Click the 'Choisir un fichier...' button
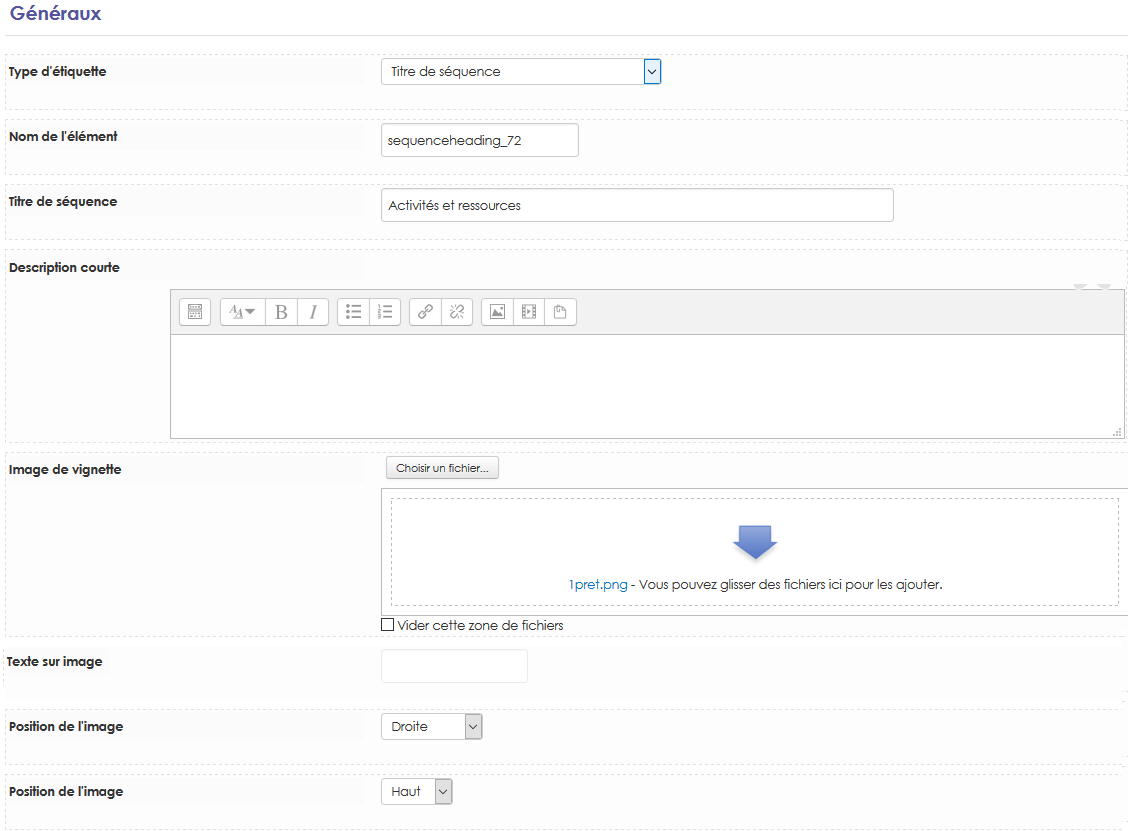This screenshot has height=831, width=1128. point(441,468)
